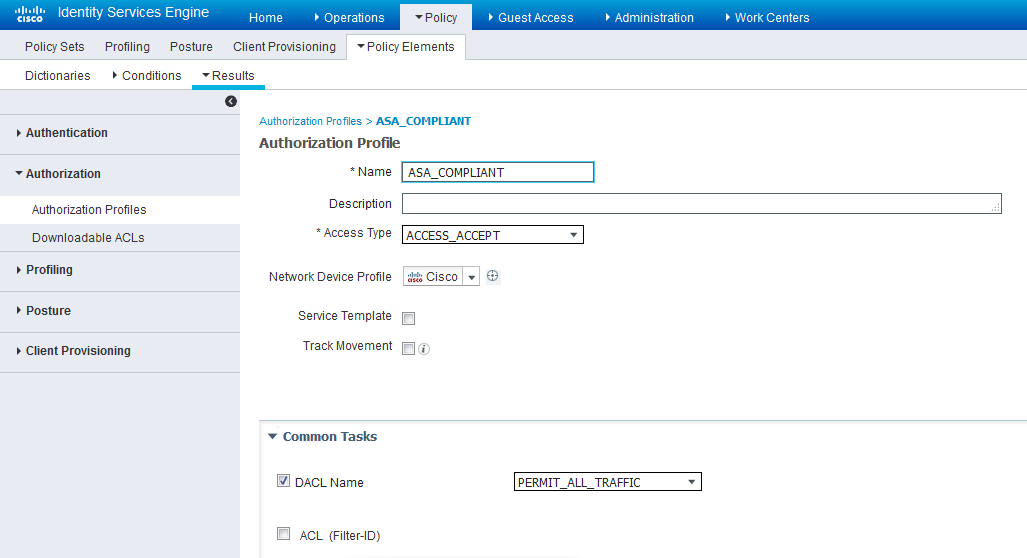1027x558 pixels.
Task: Enable the Service Template checkbox
Action: tap(409, 318)
